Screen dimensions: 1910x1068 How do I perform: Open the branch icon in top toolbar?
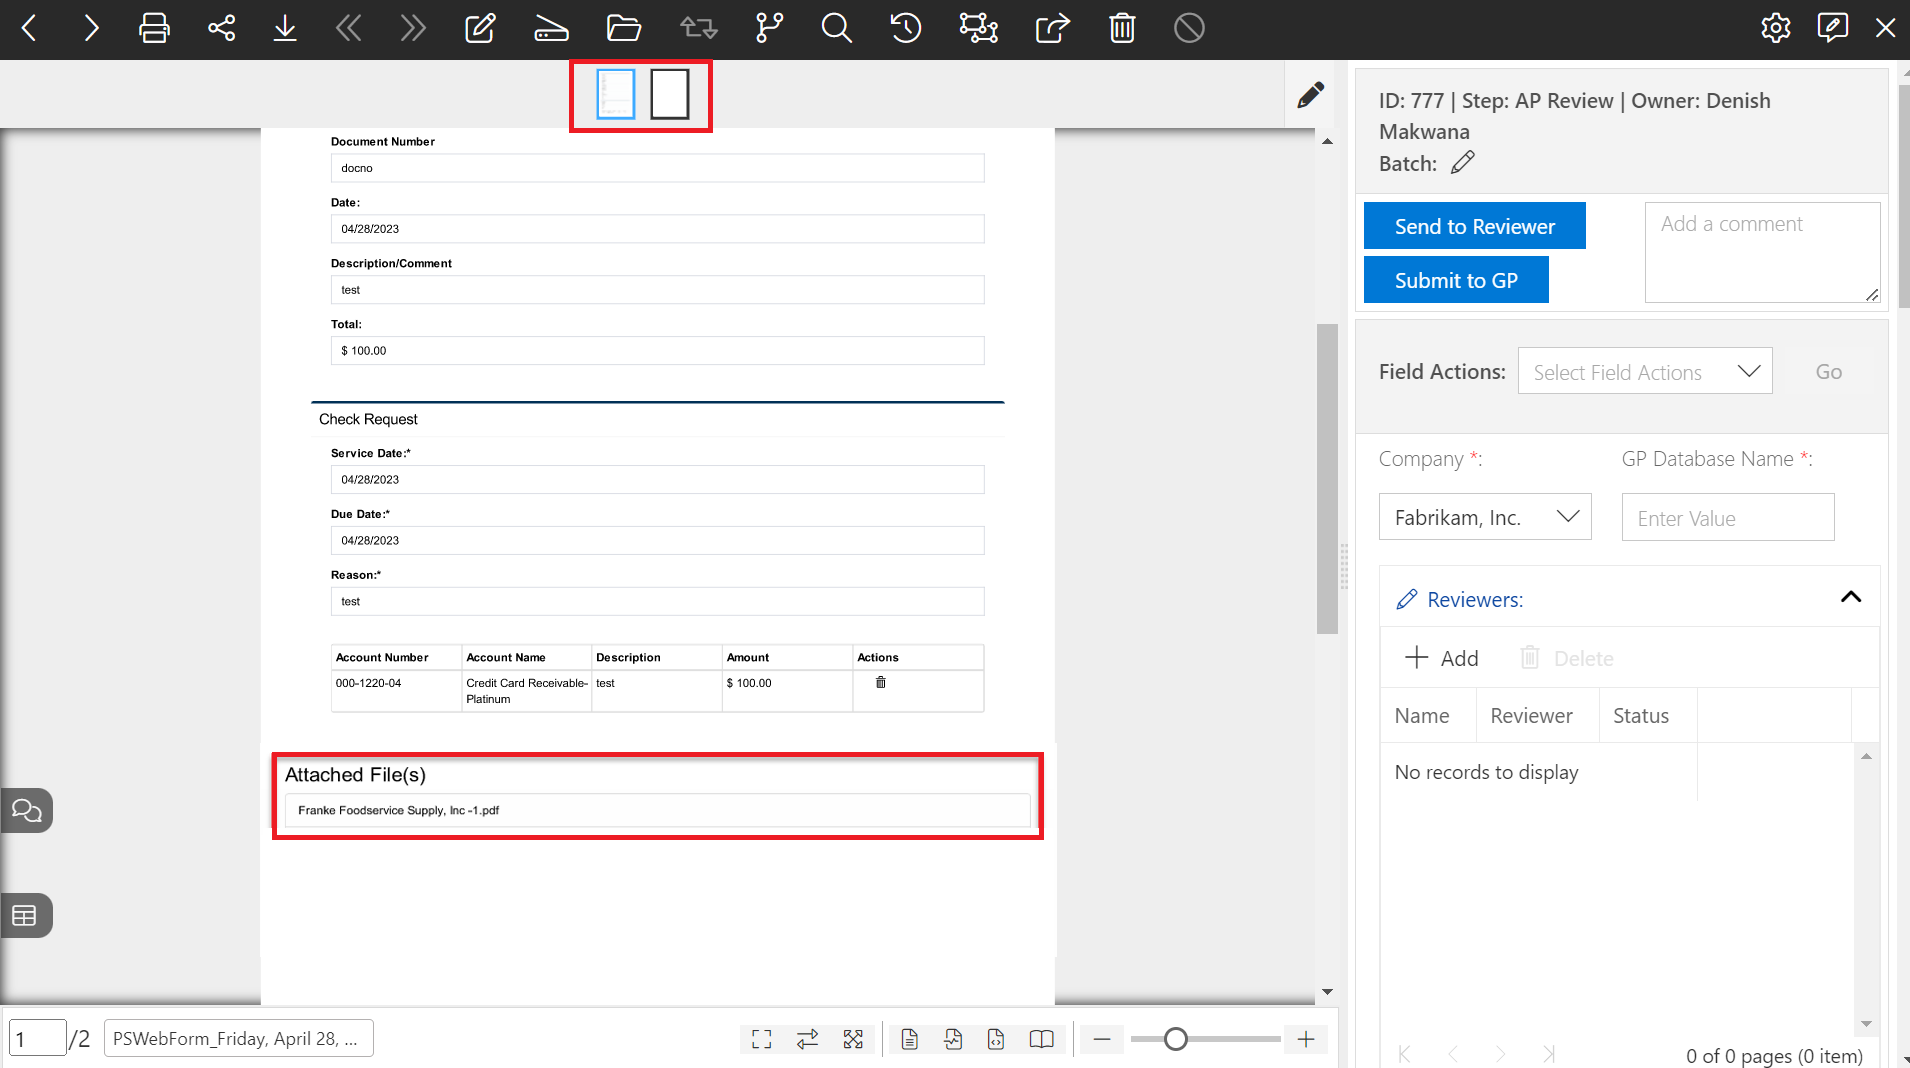coord(769,28)
